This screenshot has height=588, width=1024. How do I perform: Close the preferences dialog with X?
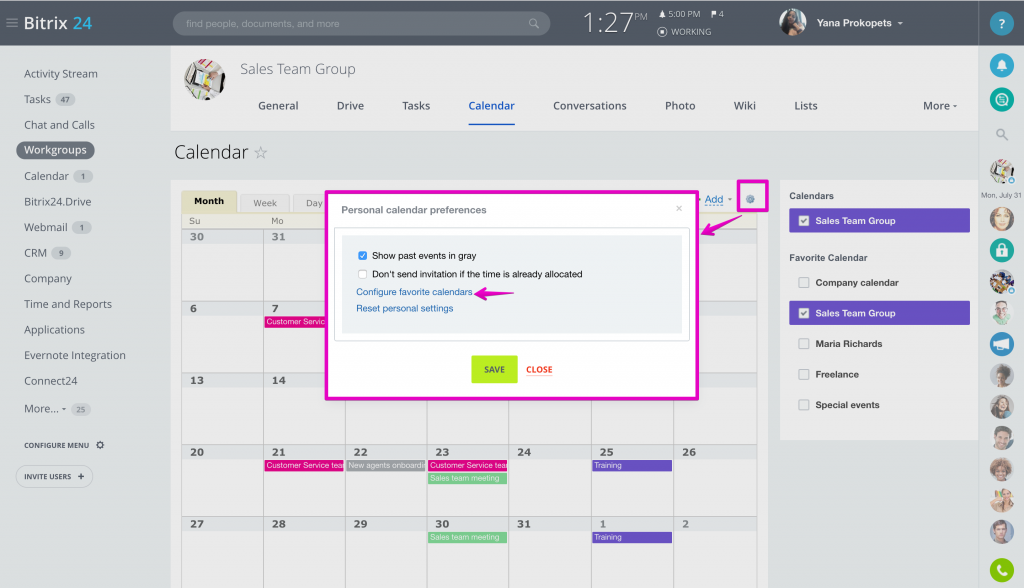[679, 208]
